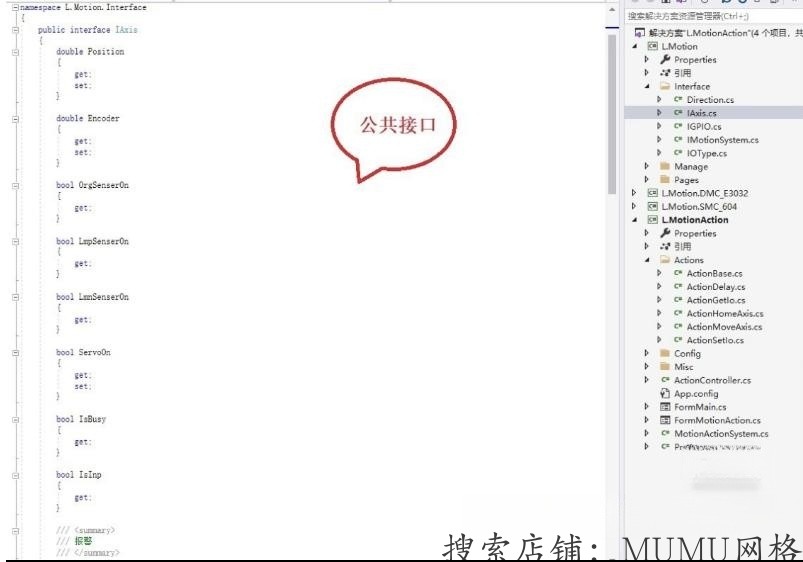Collapse the L.MotionAction project node
Image resolution: width=803 pixels, height=562 pixels.
[635, 220]
